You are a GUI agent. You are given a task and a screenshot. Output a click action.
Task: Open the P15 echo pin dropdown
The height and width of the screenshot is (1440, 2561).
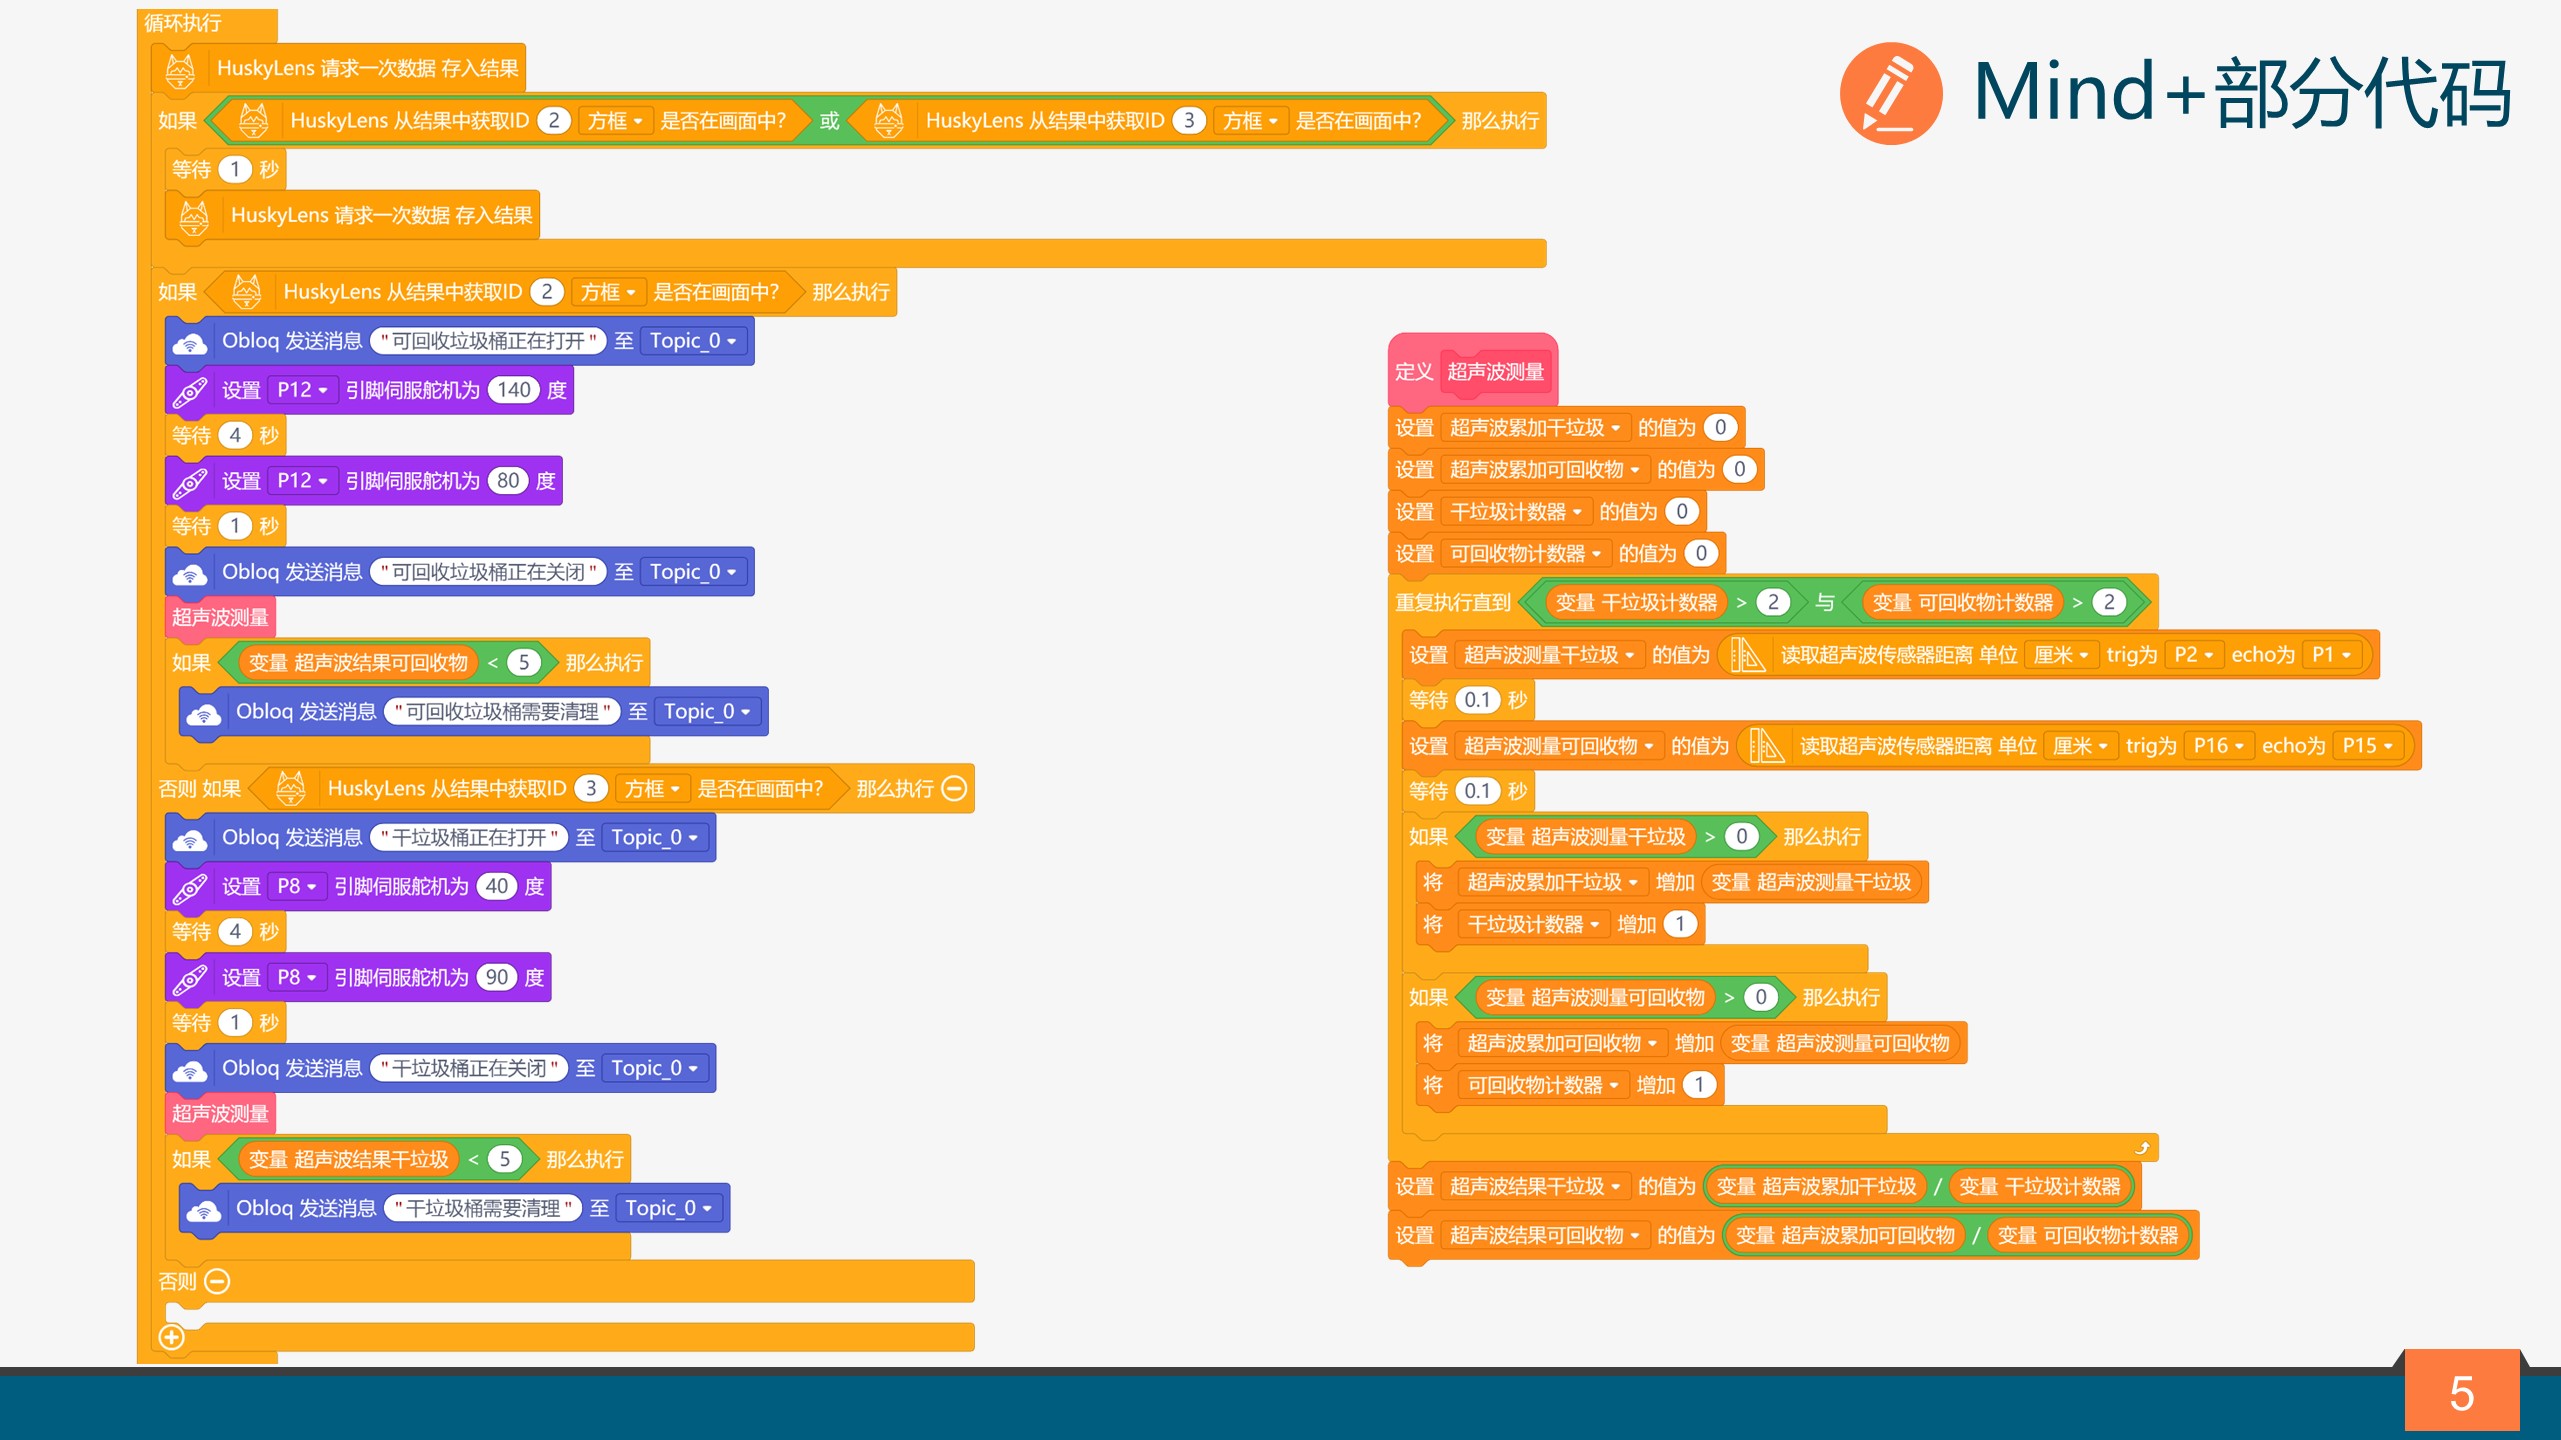pyautogui.click(x=2368, y=746)
